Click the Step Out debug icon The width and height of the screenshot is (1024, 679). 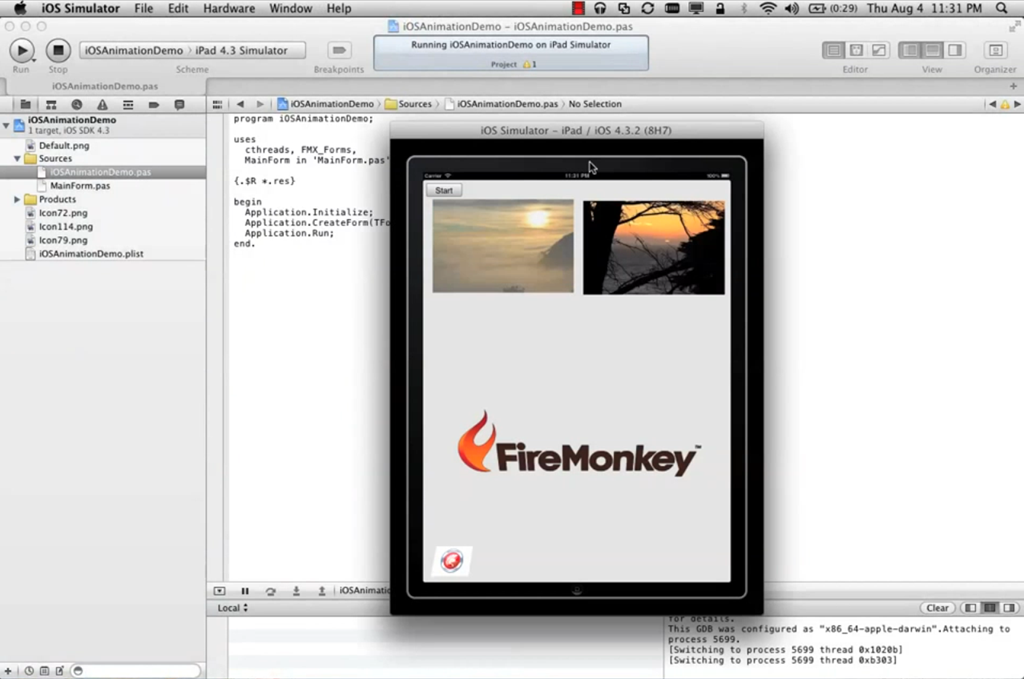(321, 591)
